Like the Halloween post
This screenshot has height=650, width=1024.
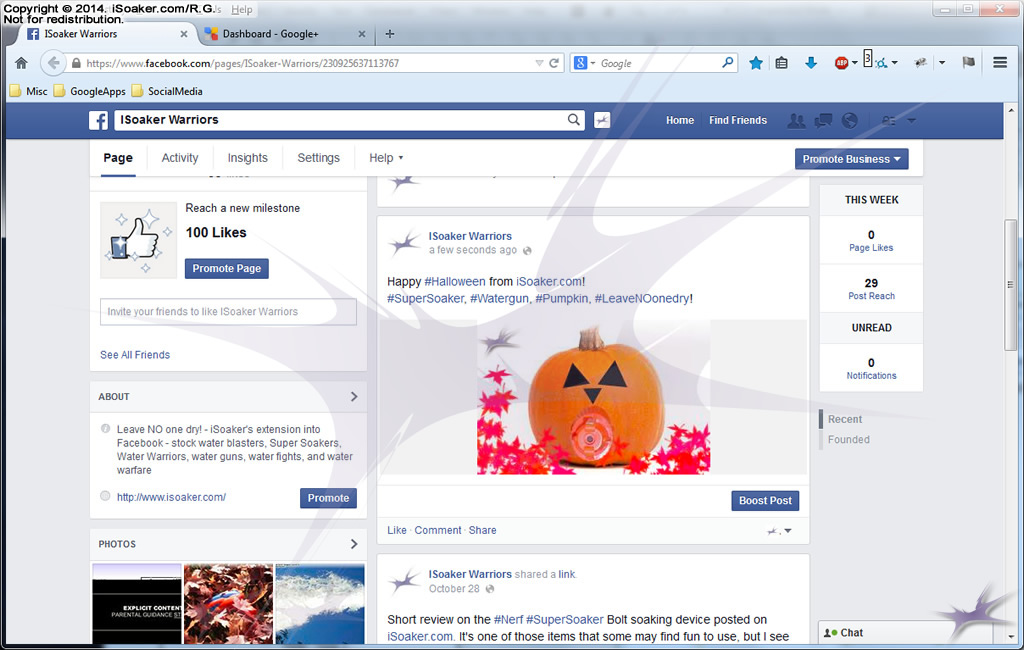coord(397,530)
